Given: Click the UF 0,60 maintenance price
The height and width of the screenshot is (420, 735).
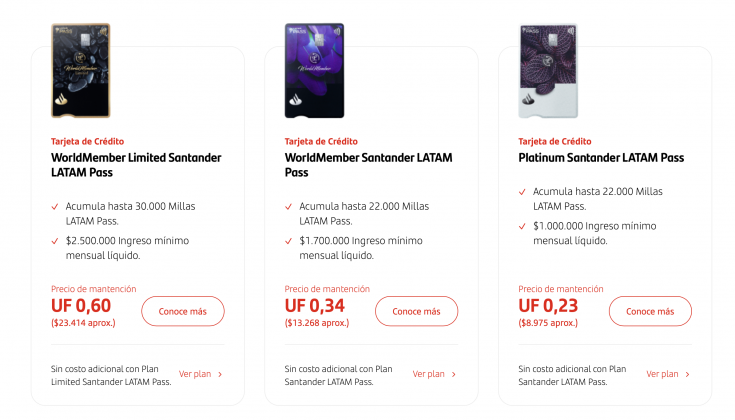Looking at the screenshot, I should [81, 306].
